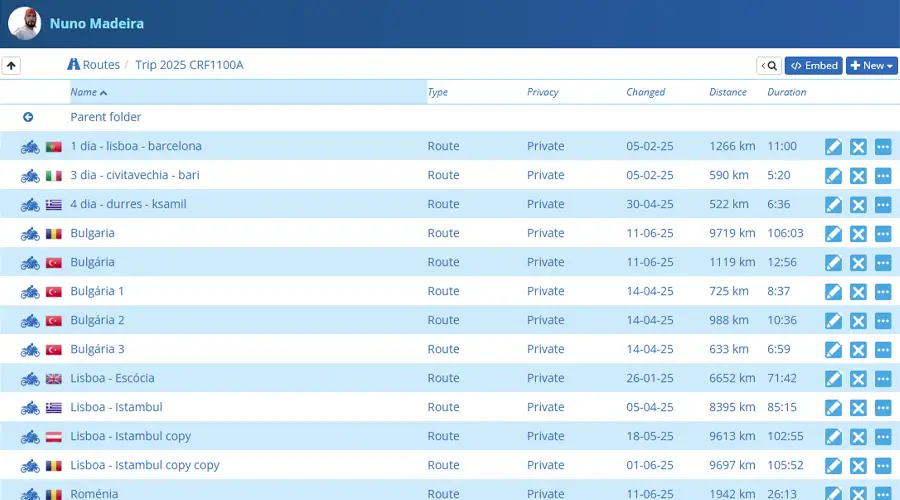900x500 pixels.
Task: Click the Italy flag on 3 dia row
Action: tap(53, 176)
